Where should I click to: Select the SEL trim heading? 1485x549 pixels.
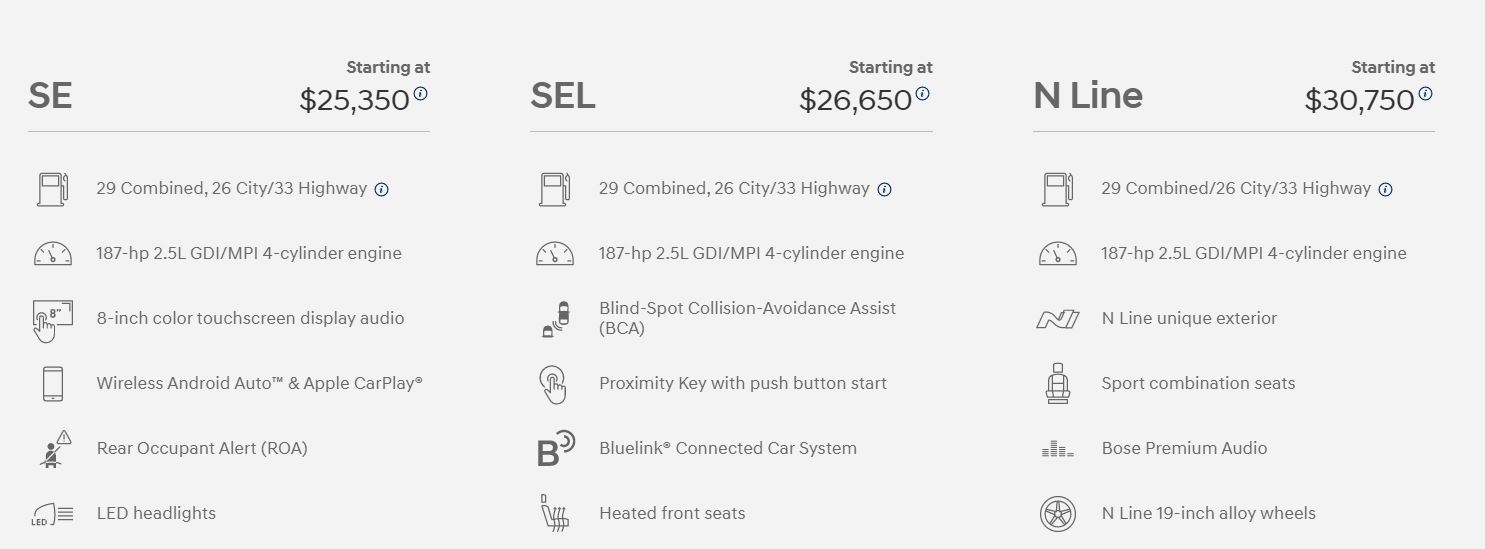[563, 96]
